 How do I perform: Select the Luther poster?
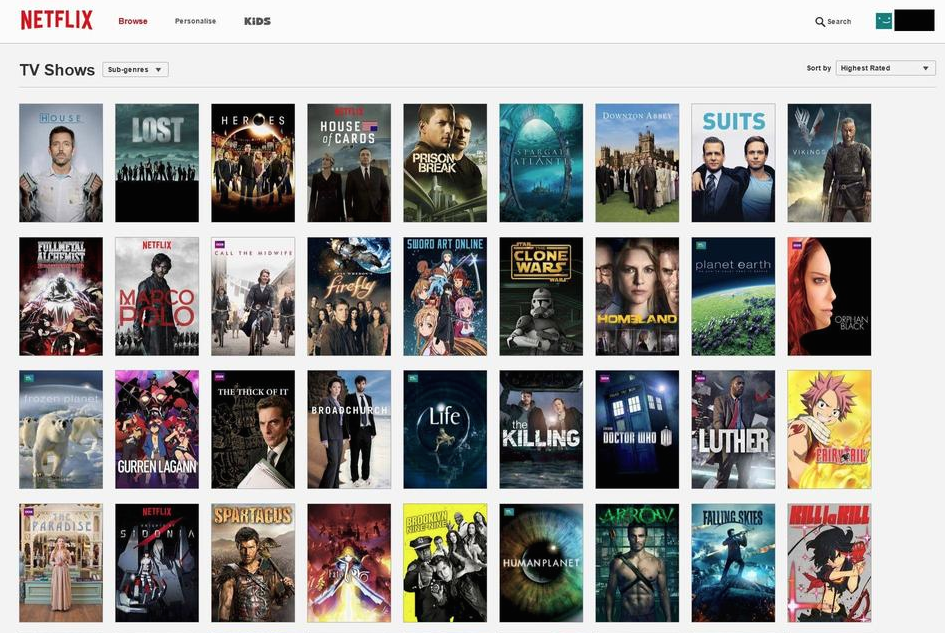click(x=733, y=429)
